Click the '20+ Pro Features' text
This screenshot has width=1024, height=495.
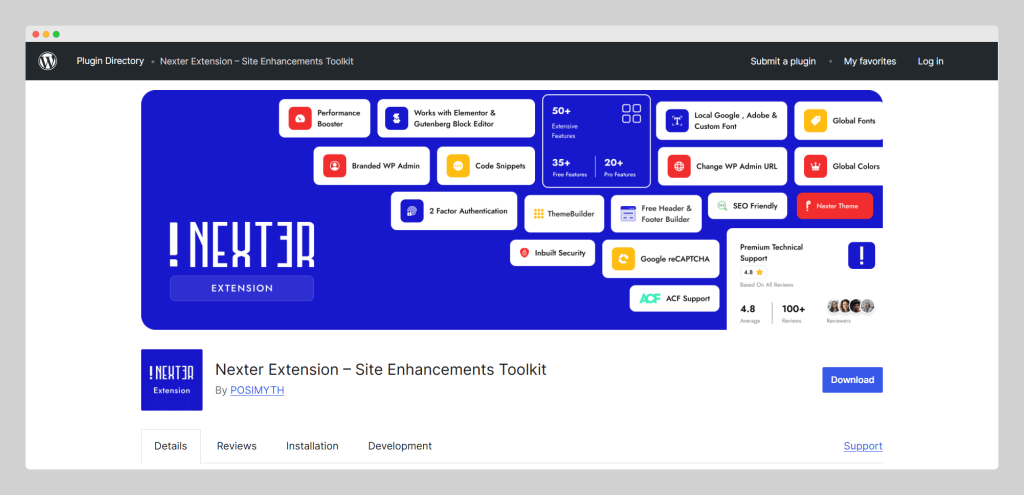click(620, 167)
